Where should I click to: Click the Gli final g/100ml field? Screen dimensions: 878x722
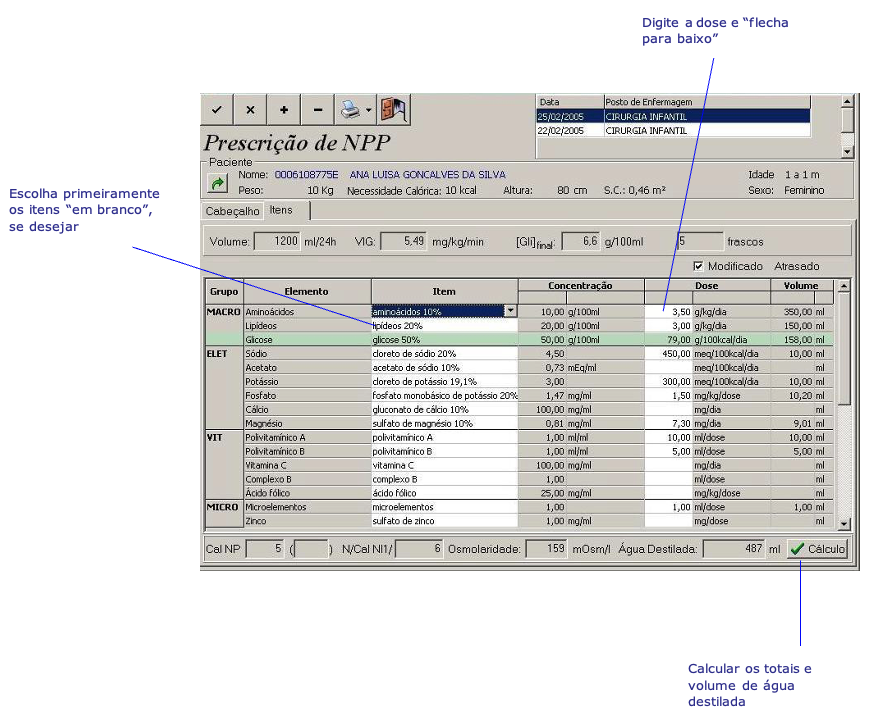coord(581,241)
